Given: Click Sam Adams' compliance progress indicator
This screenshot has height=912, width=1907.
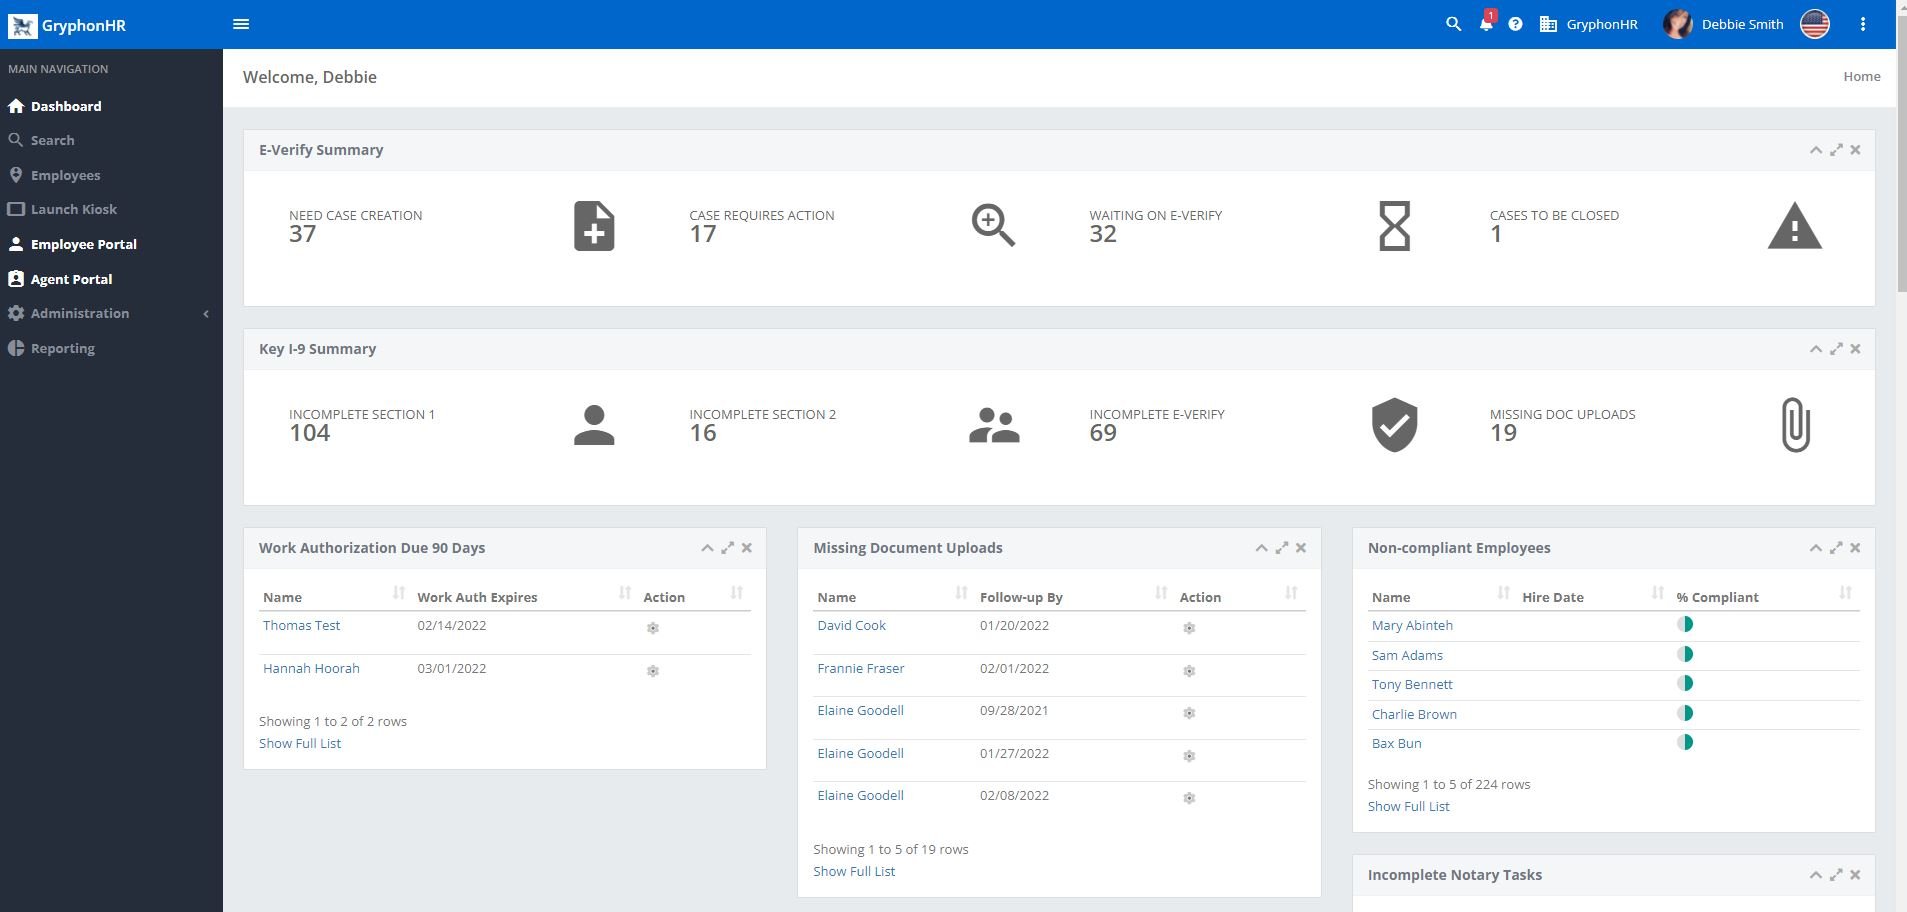Looking at the screenshot, I should coord(1685,654).
